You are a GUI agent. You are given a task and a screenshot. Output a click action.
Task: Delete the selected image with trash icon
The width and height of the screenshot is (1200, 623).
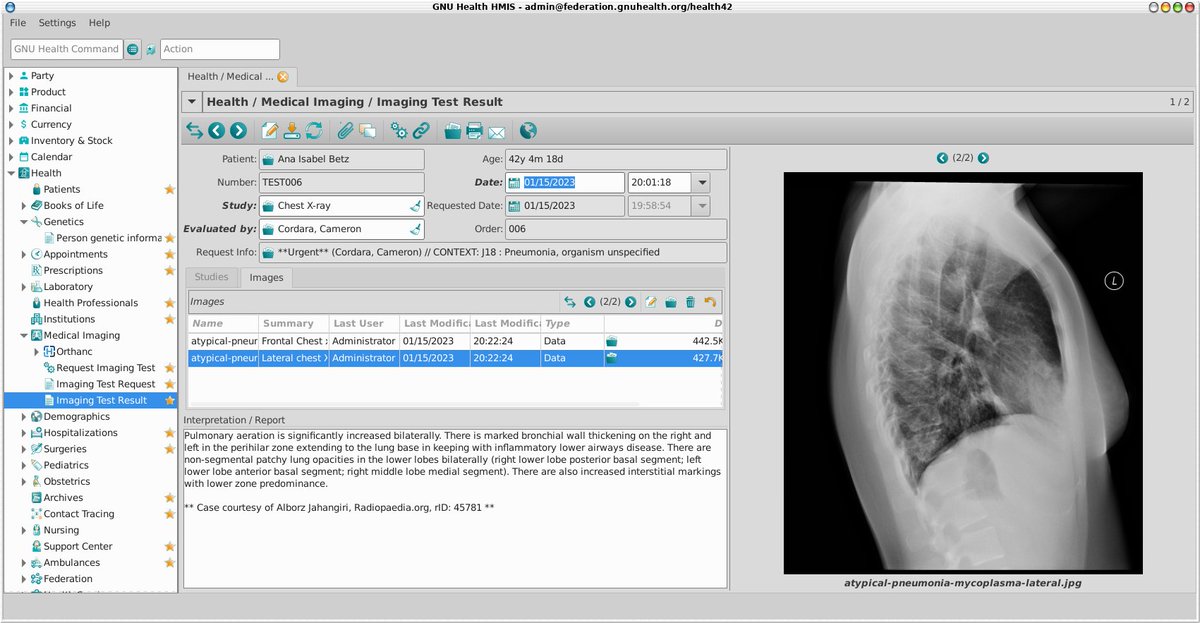pos(690,301)
